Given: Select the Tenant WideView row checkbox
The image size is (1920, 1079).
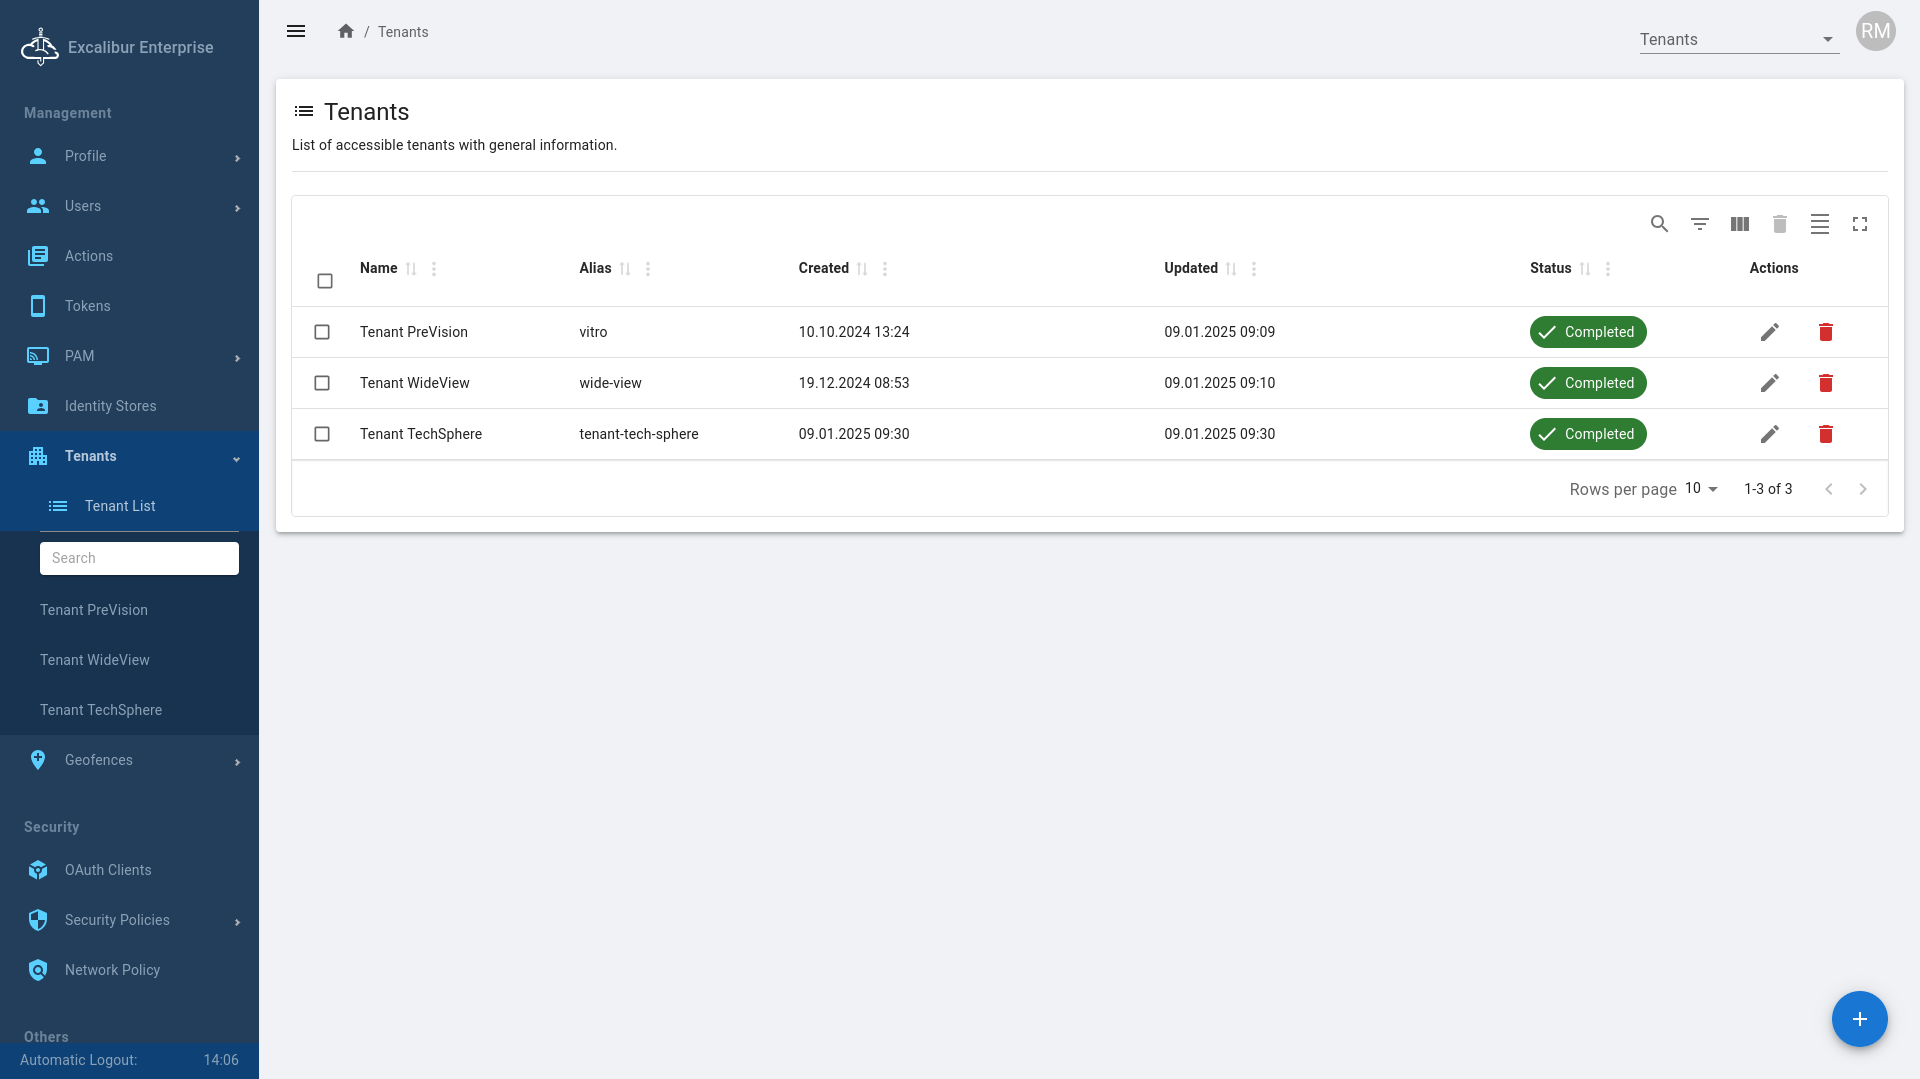Looking at the screenshot, I should point(322,383).
